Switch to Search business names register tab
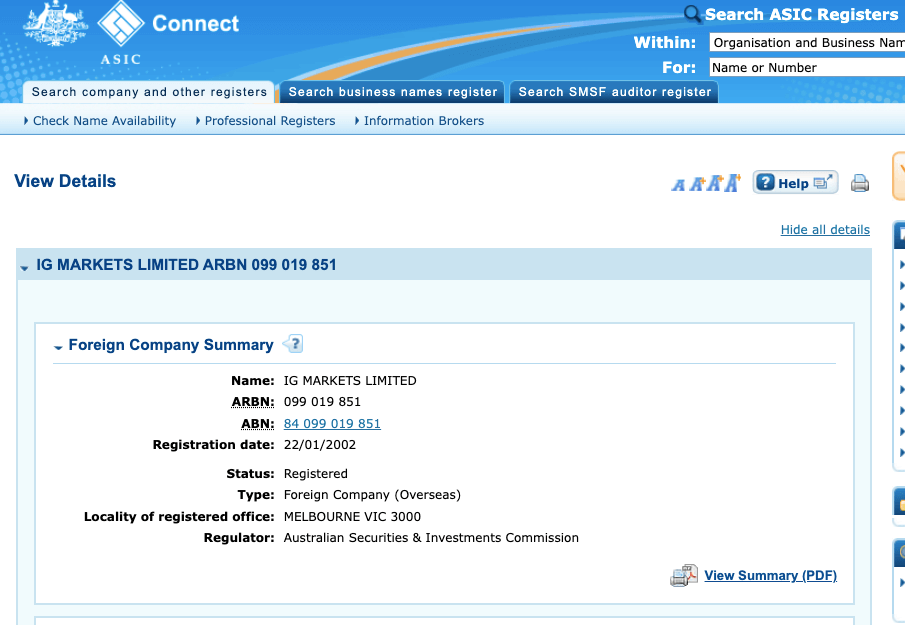Image resolution: width=905 pixels, height=625 pixels. point(392,92)
